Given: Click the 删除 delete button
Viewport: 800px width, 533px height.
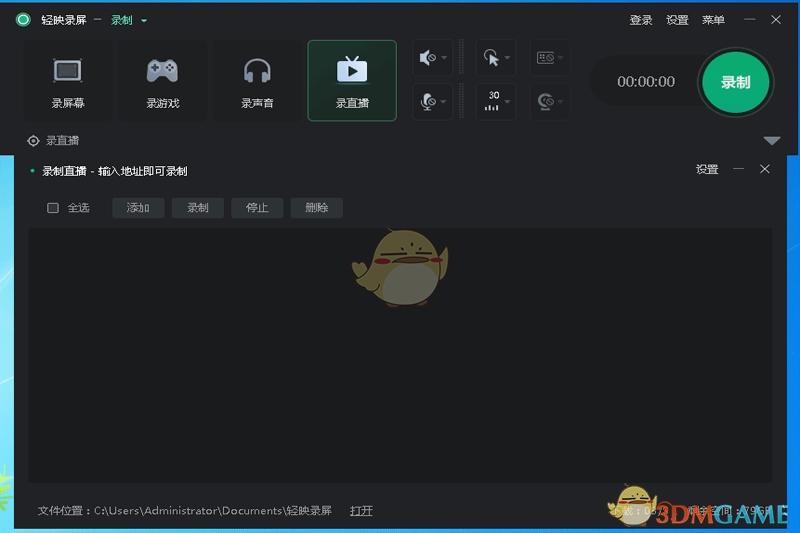Looking at the screenshot, I should click(x=317, y=208).
